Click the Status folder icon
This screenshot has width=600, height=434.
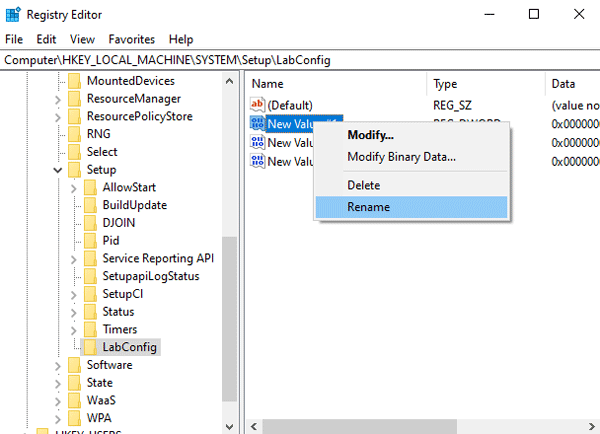90,312
